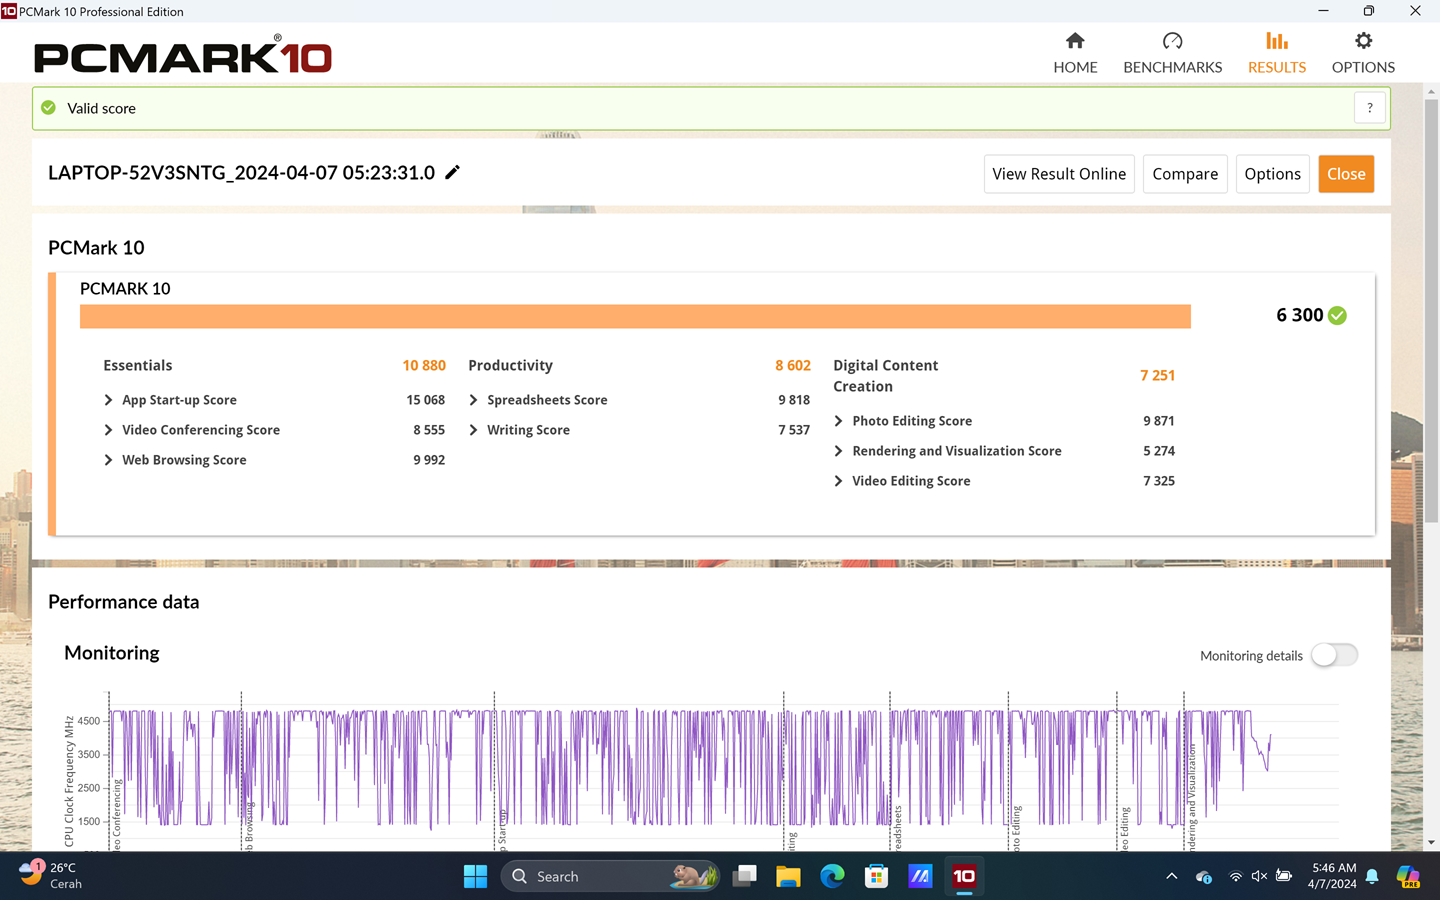Screen dimensions: 1440x900
Task: Expand Photo Editing Score details
Action: (x=838, y=421)
